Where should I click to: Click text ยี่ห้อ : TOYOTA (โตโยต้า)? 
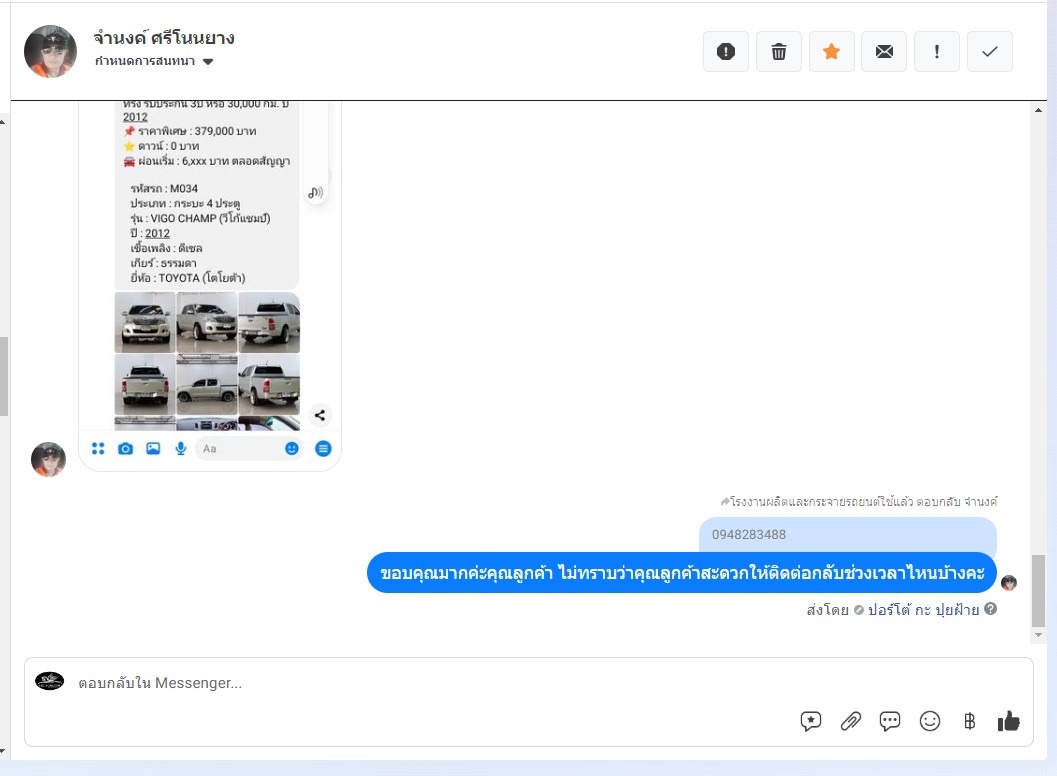click(x=187, y=278)
